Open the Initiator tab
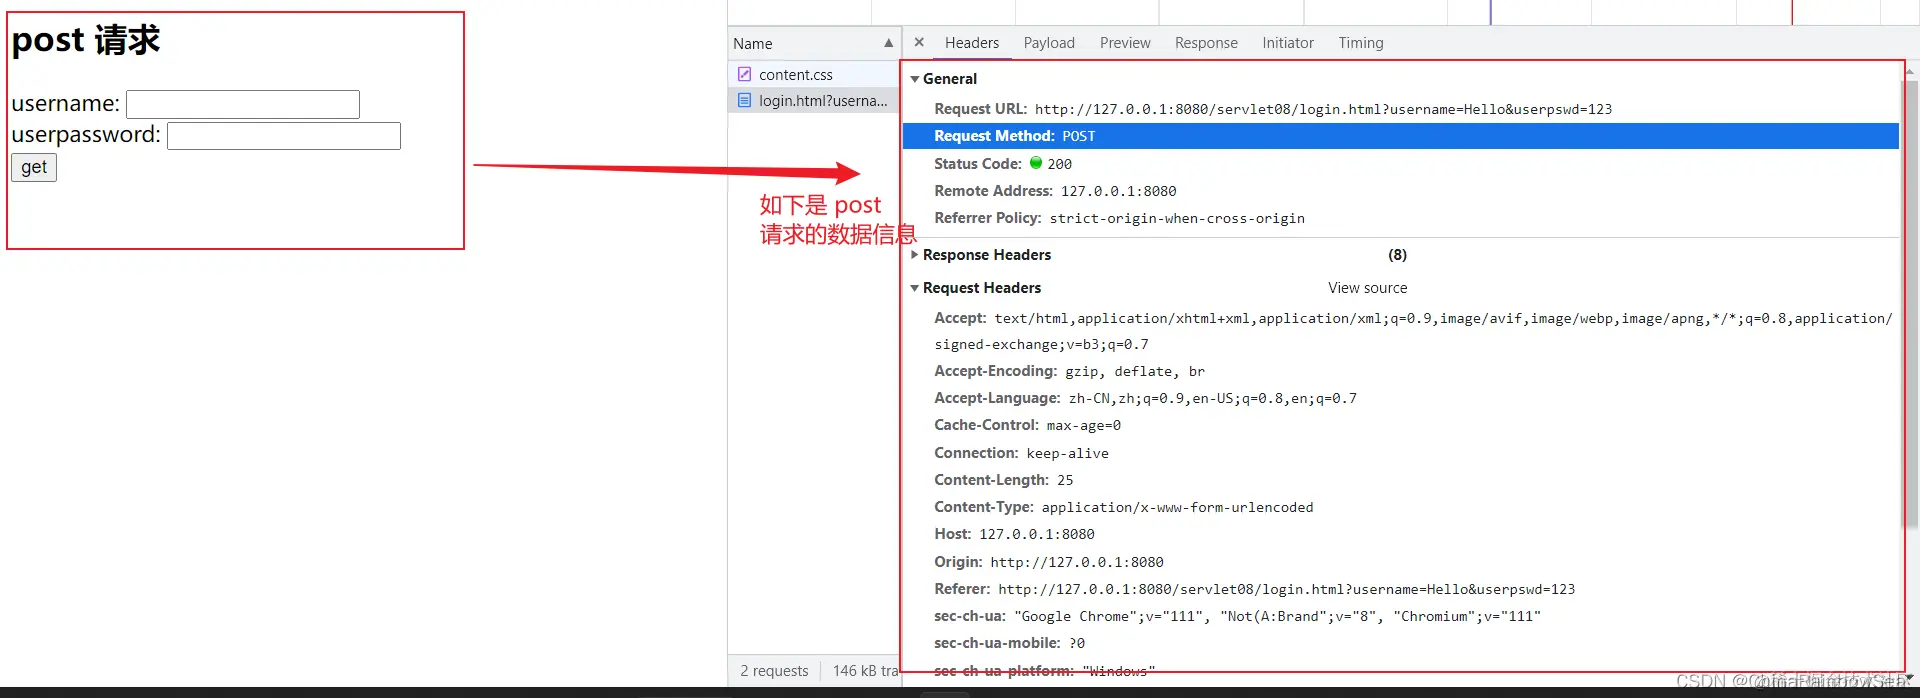 [x=1288, y=43]
